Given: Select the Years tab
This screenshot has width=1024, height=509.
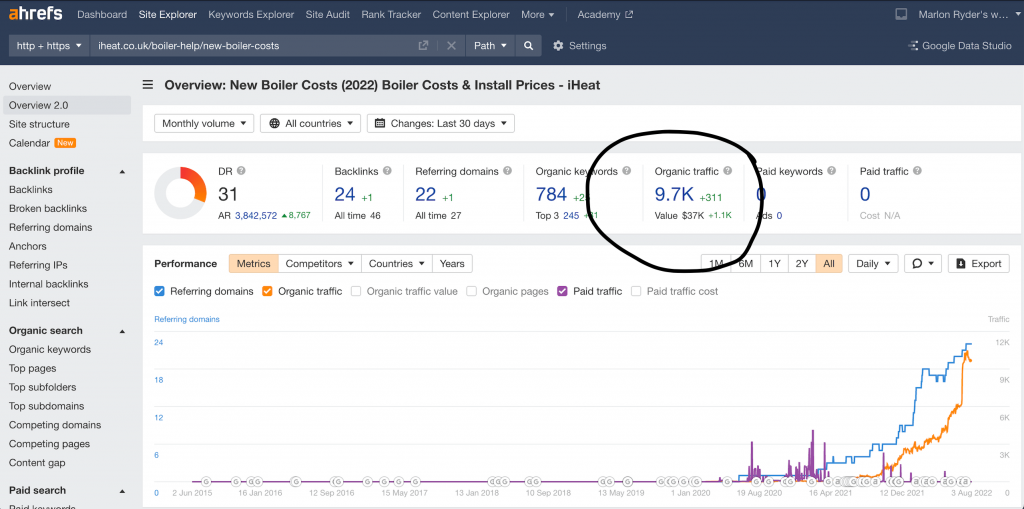Looking at the screenshot, I should click(x=452, y=263).
